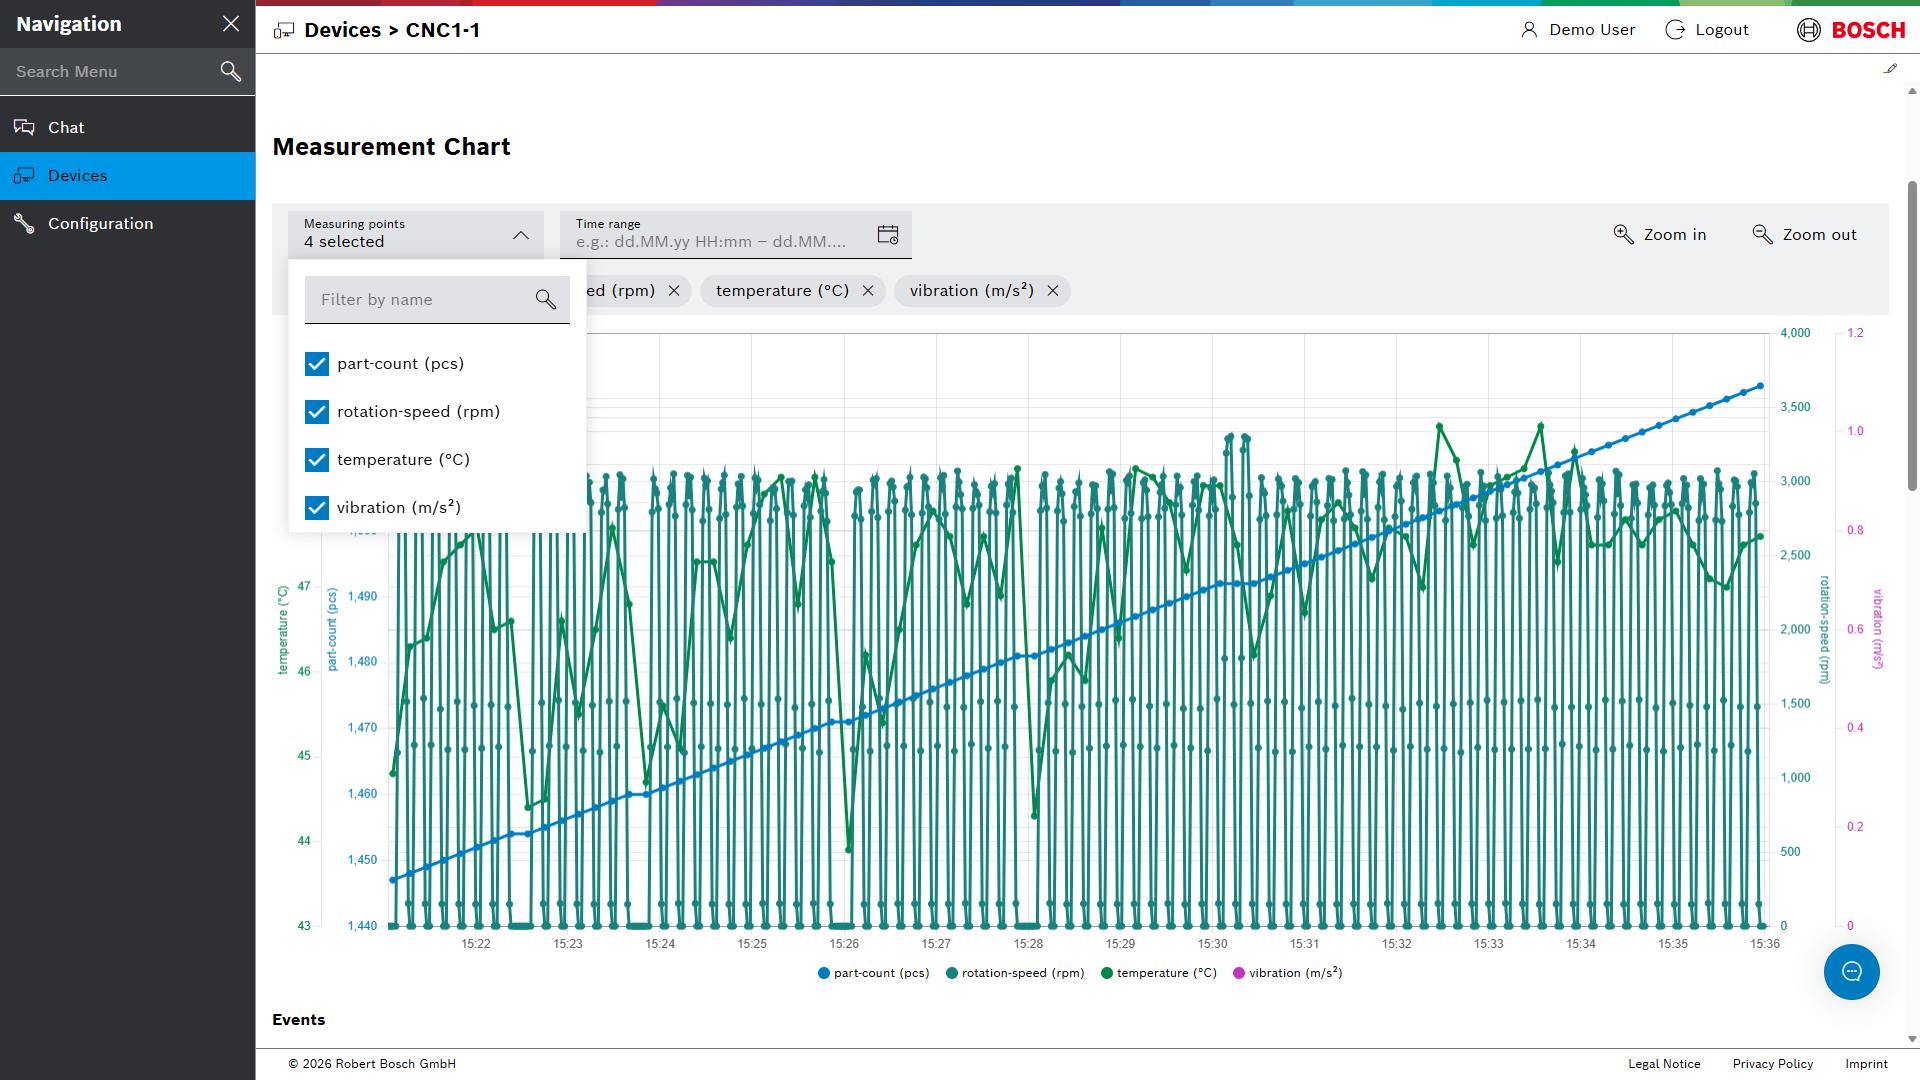Screen dimensions: 1920x1080
Task: Click the edit pencil icon
Action: (x=1890, y=69)
